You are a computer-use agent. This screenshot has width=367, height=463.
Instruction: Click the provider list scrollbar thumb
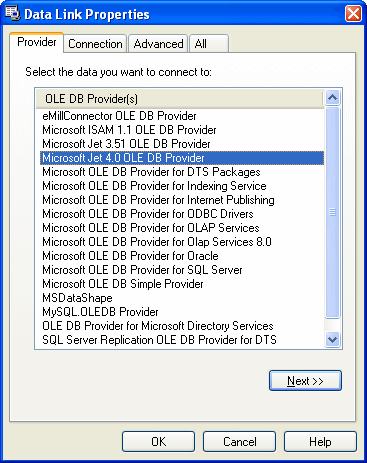(332, 212)
